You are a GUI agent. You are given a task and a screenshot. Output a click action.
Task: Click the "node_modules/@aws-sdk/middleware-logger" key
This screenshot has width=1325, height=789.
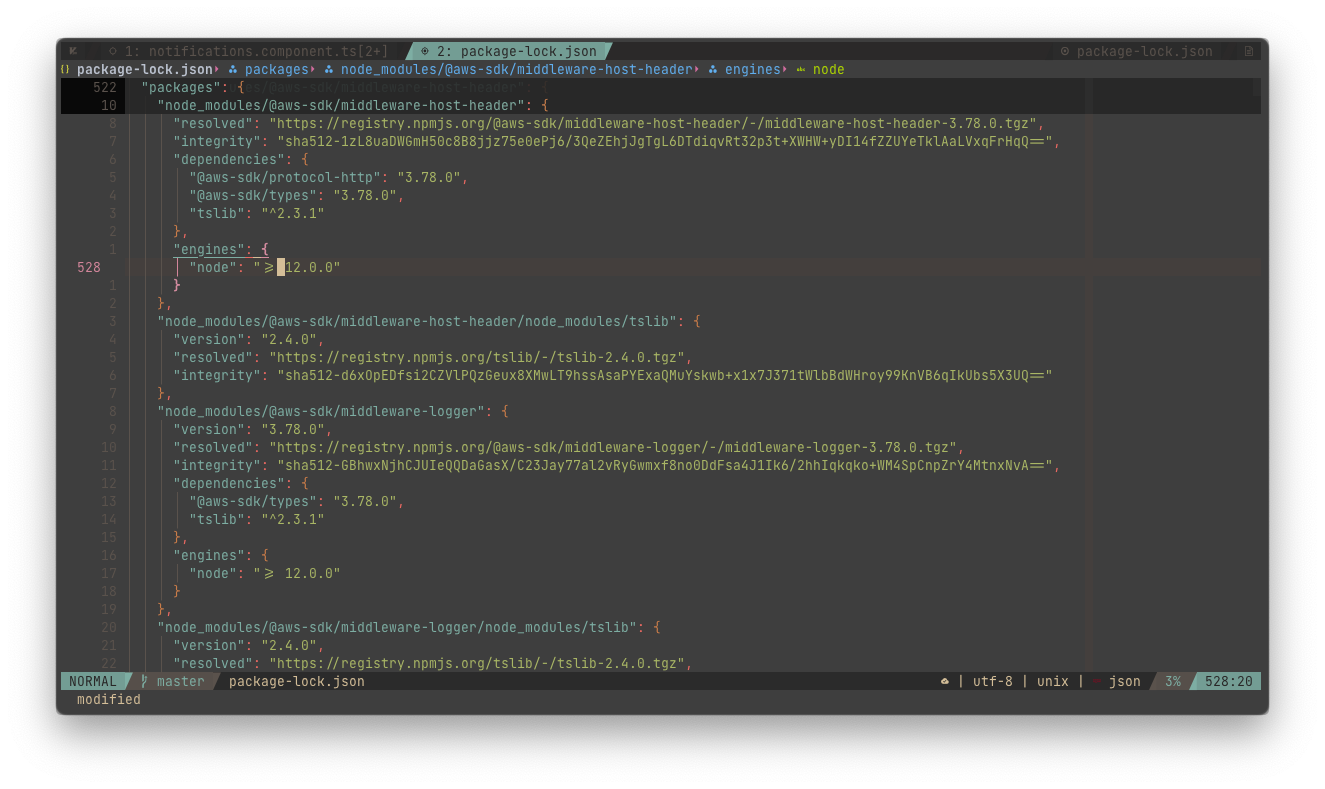click(320, 411)
